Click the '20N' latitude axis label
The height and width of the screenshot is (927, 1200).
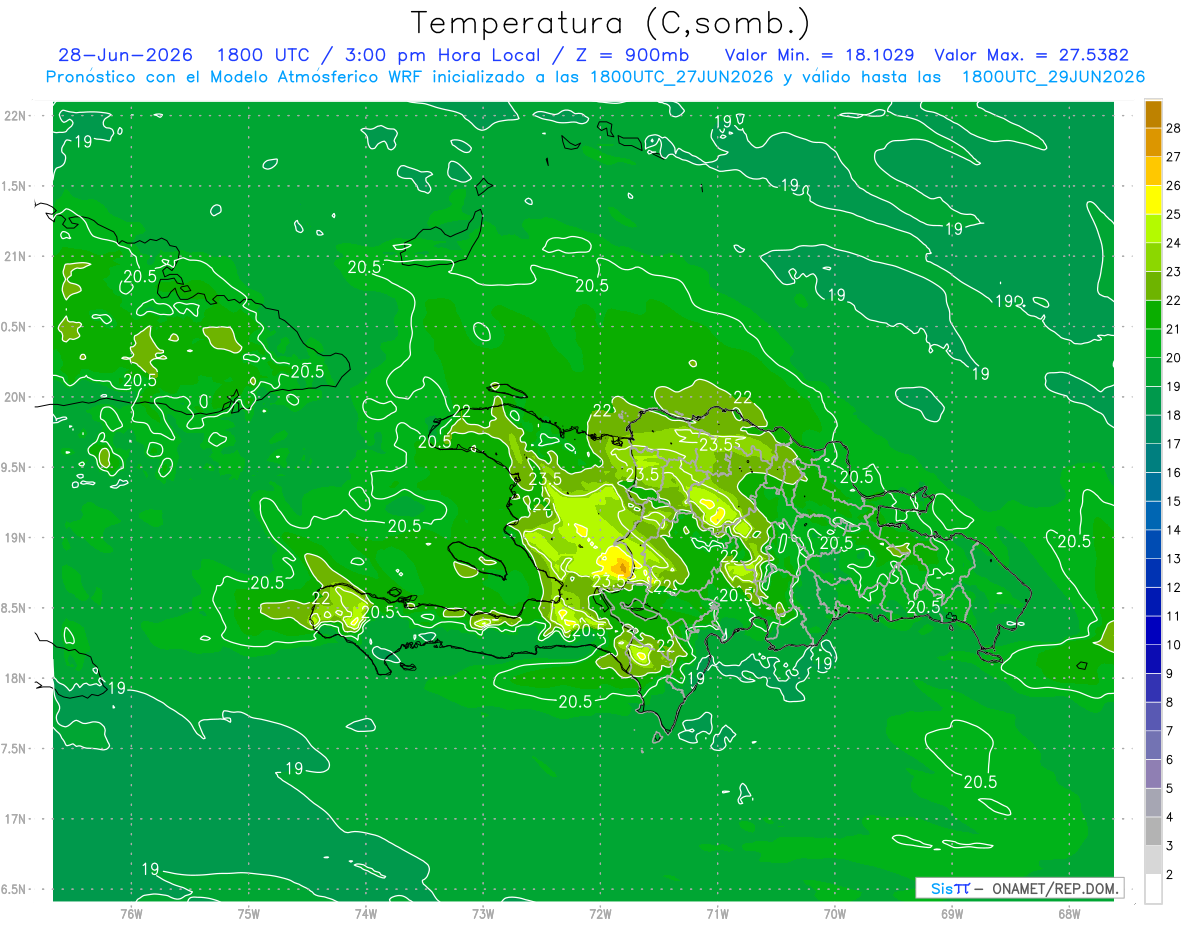point(17,397)
